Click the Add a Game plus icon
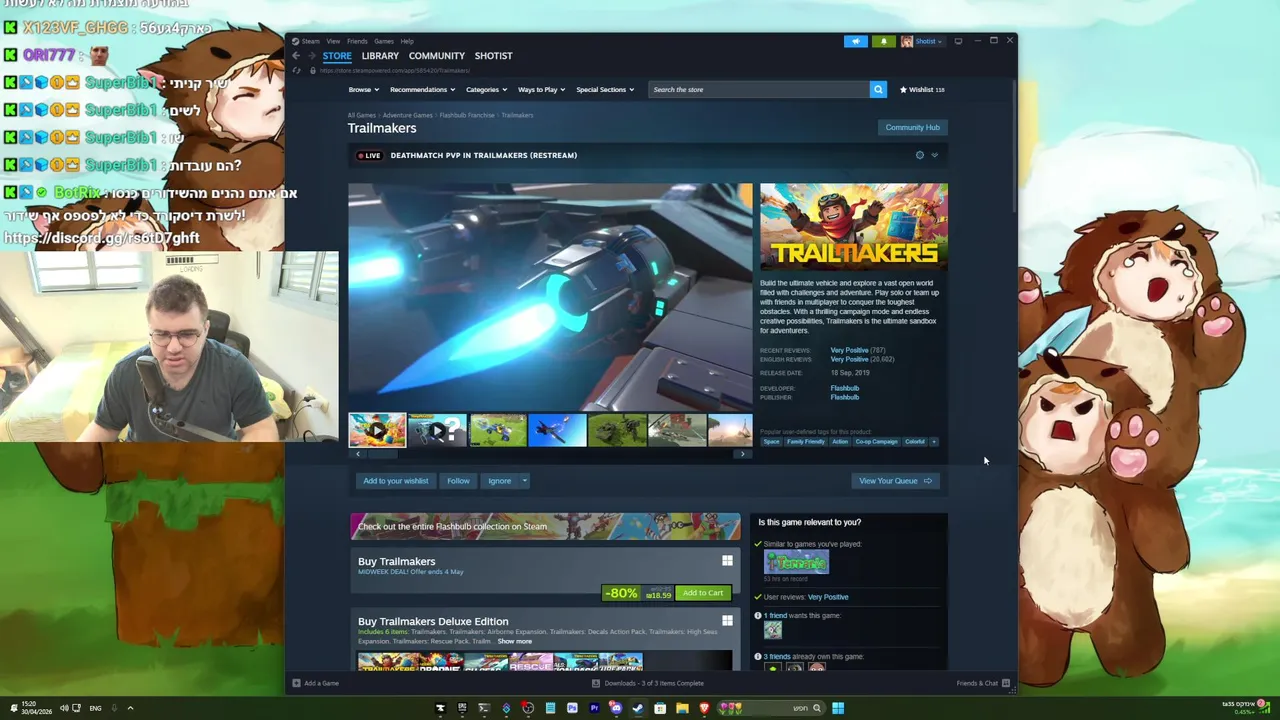The image size is (1280, 720). pyautogui.click(x=296, y=683)
